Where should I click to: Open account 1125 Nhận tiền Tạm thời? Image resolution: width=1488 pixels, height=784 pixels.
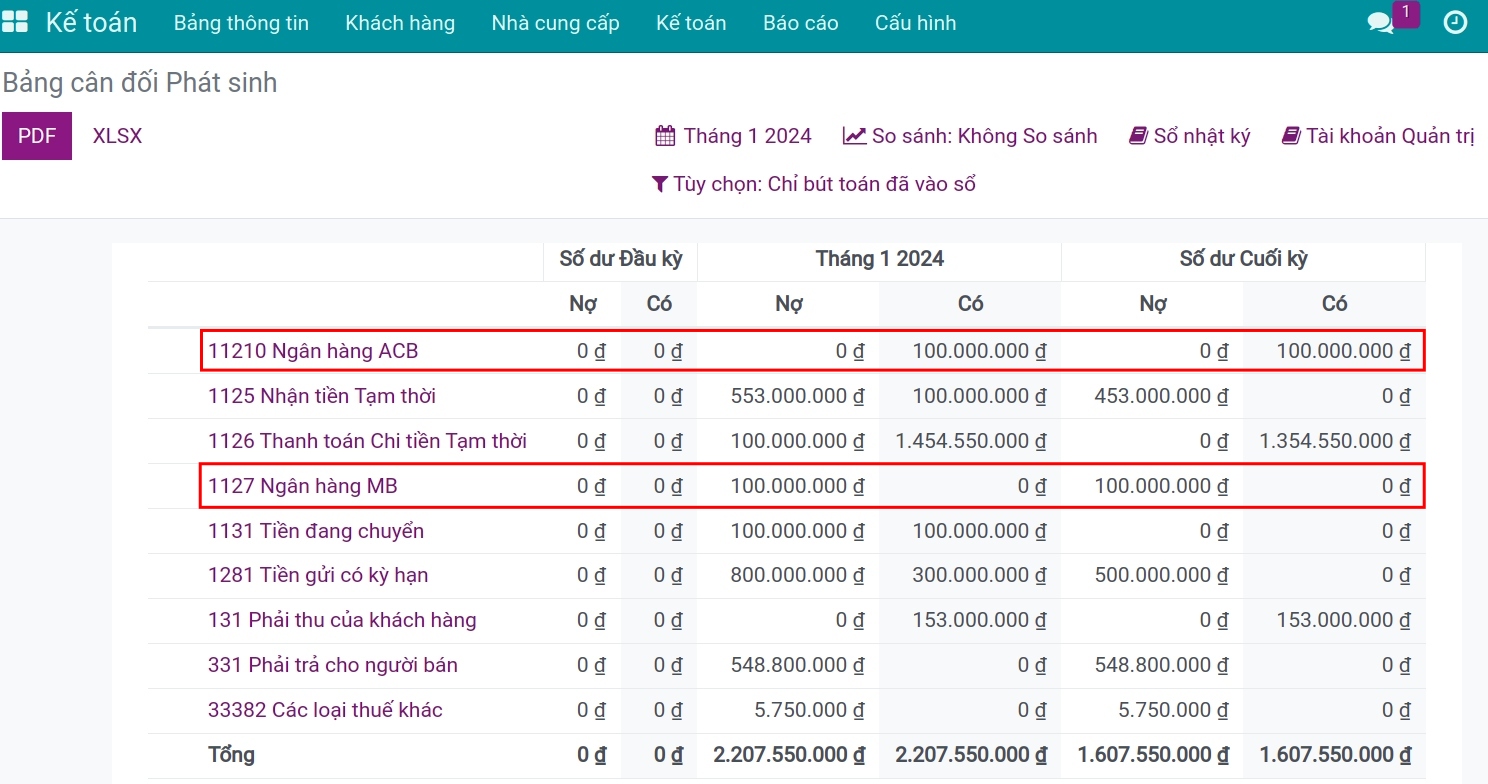click(322, 396)
